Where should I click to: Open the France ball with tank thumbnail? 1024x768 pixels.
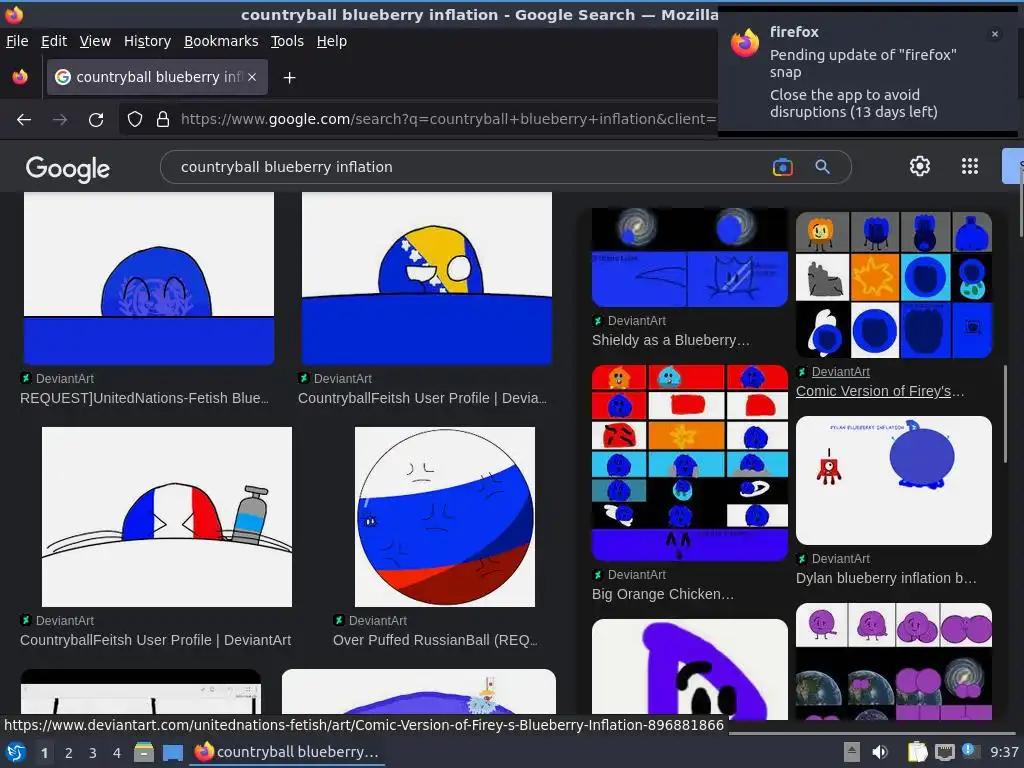(x=167, y=517)
